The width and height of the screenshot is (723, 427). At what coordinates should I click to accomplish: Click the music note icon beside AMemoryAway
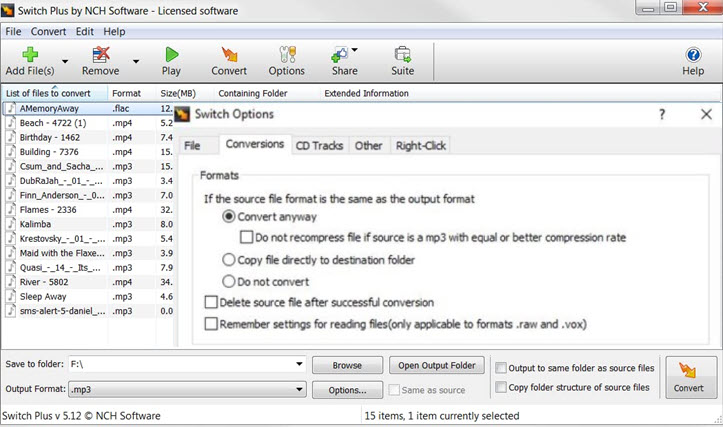[11, 108]
